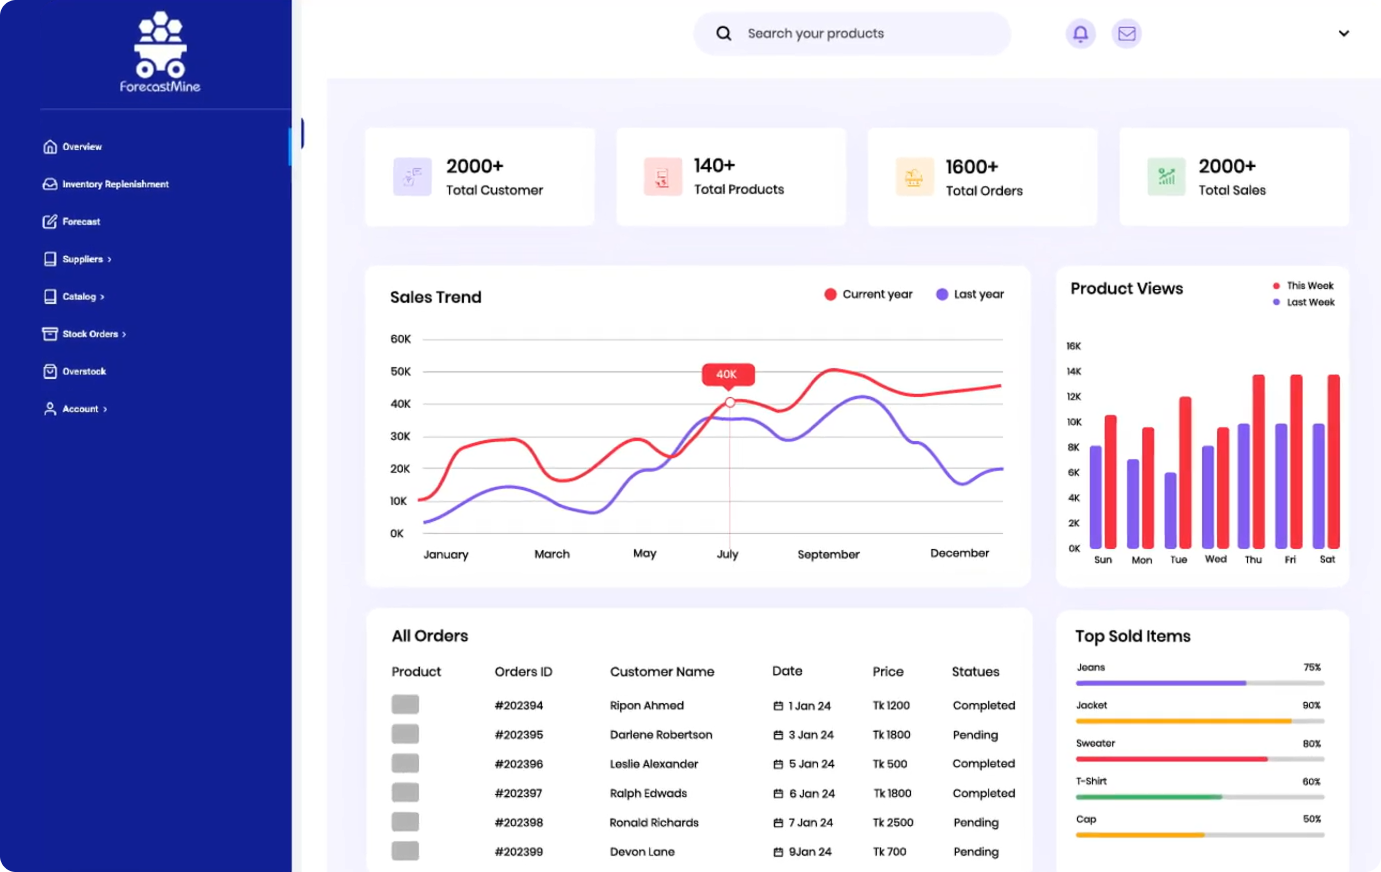Image resolution: width=1381 pixels, height=872 pixels.
Task: Open Inventory Replenishment in the sidebar
Action: pos(115,184)
